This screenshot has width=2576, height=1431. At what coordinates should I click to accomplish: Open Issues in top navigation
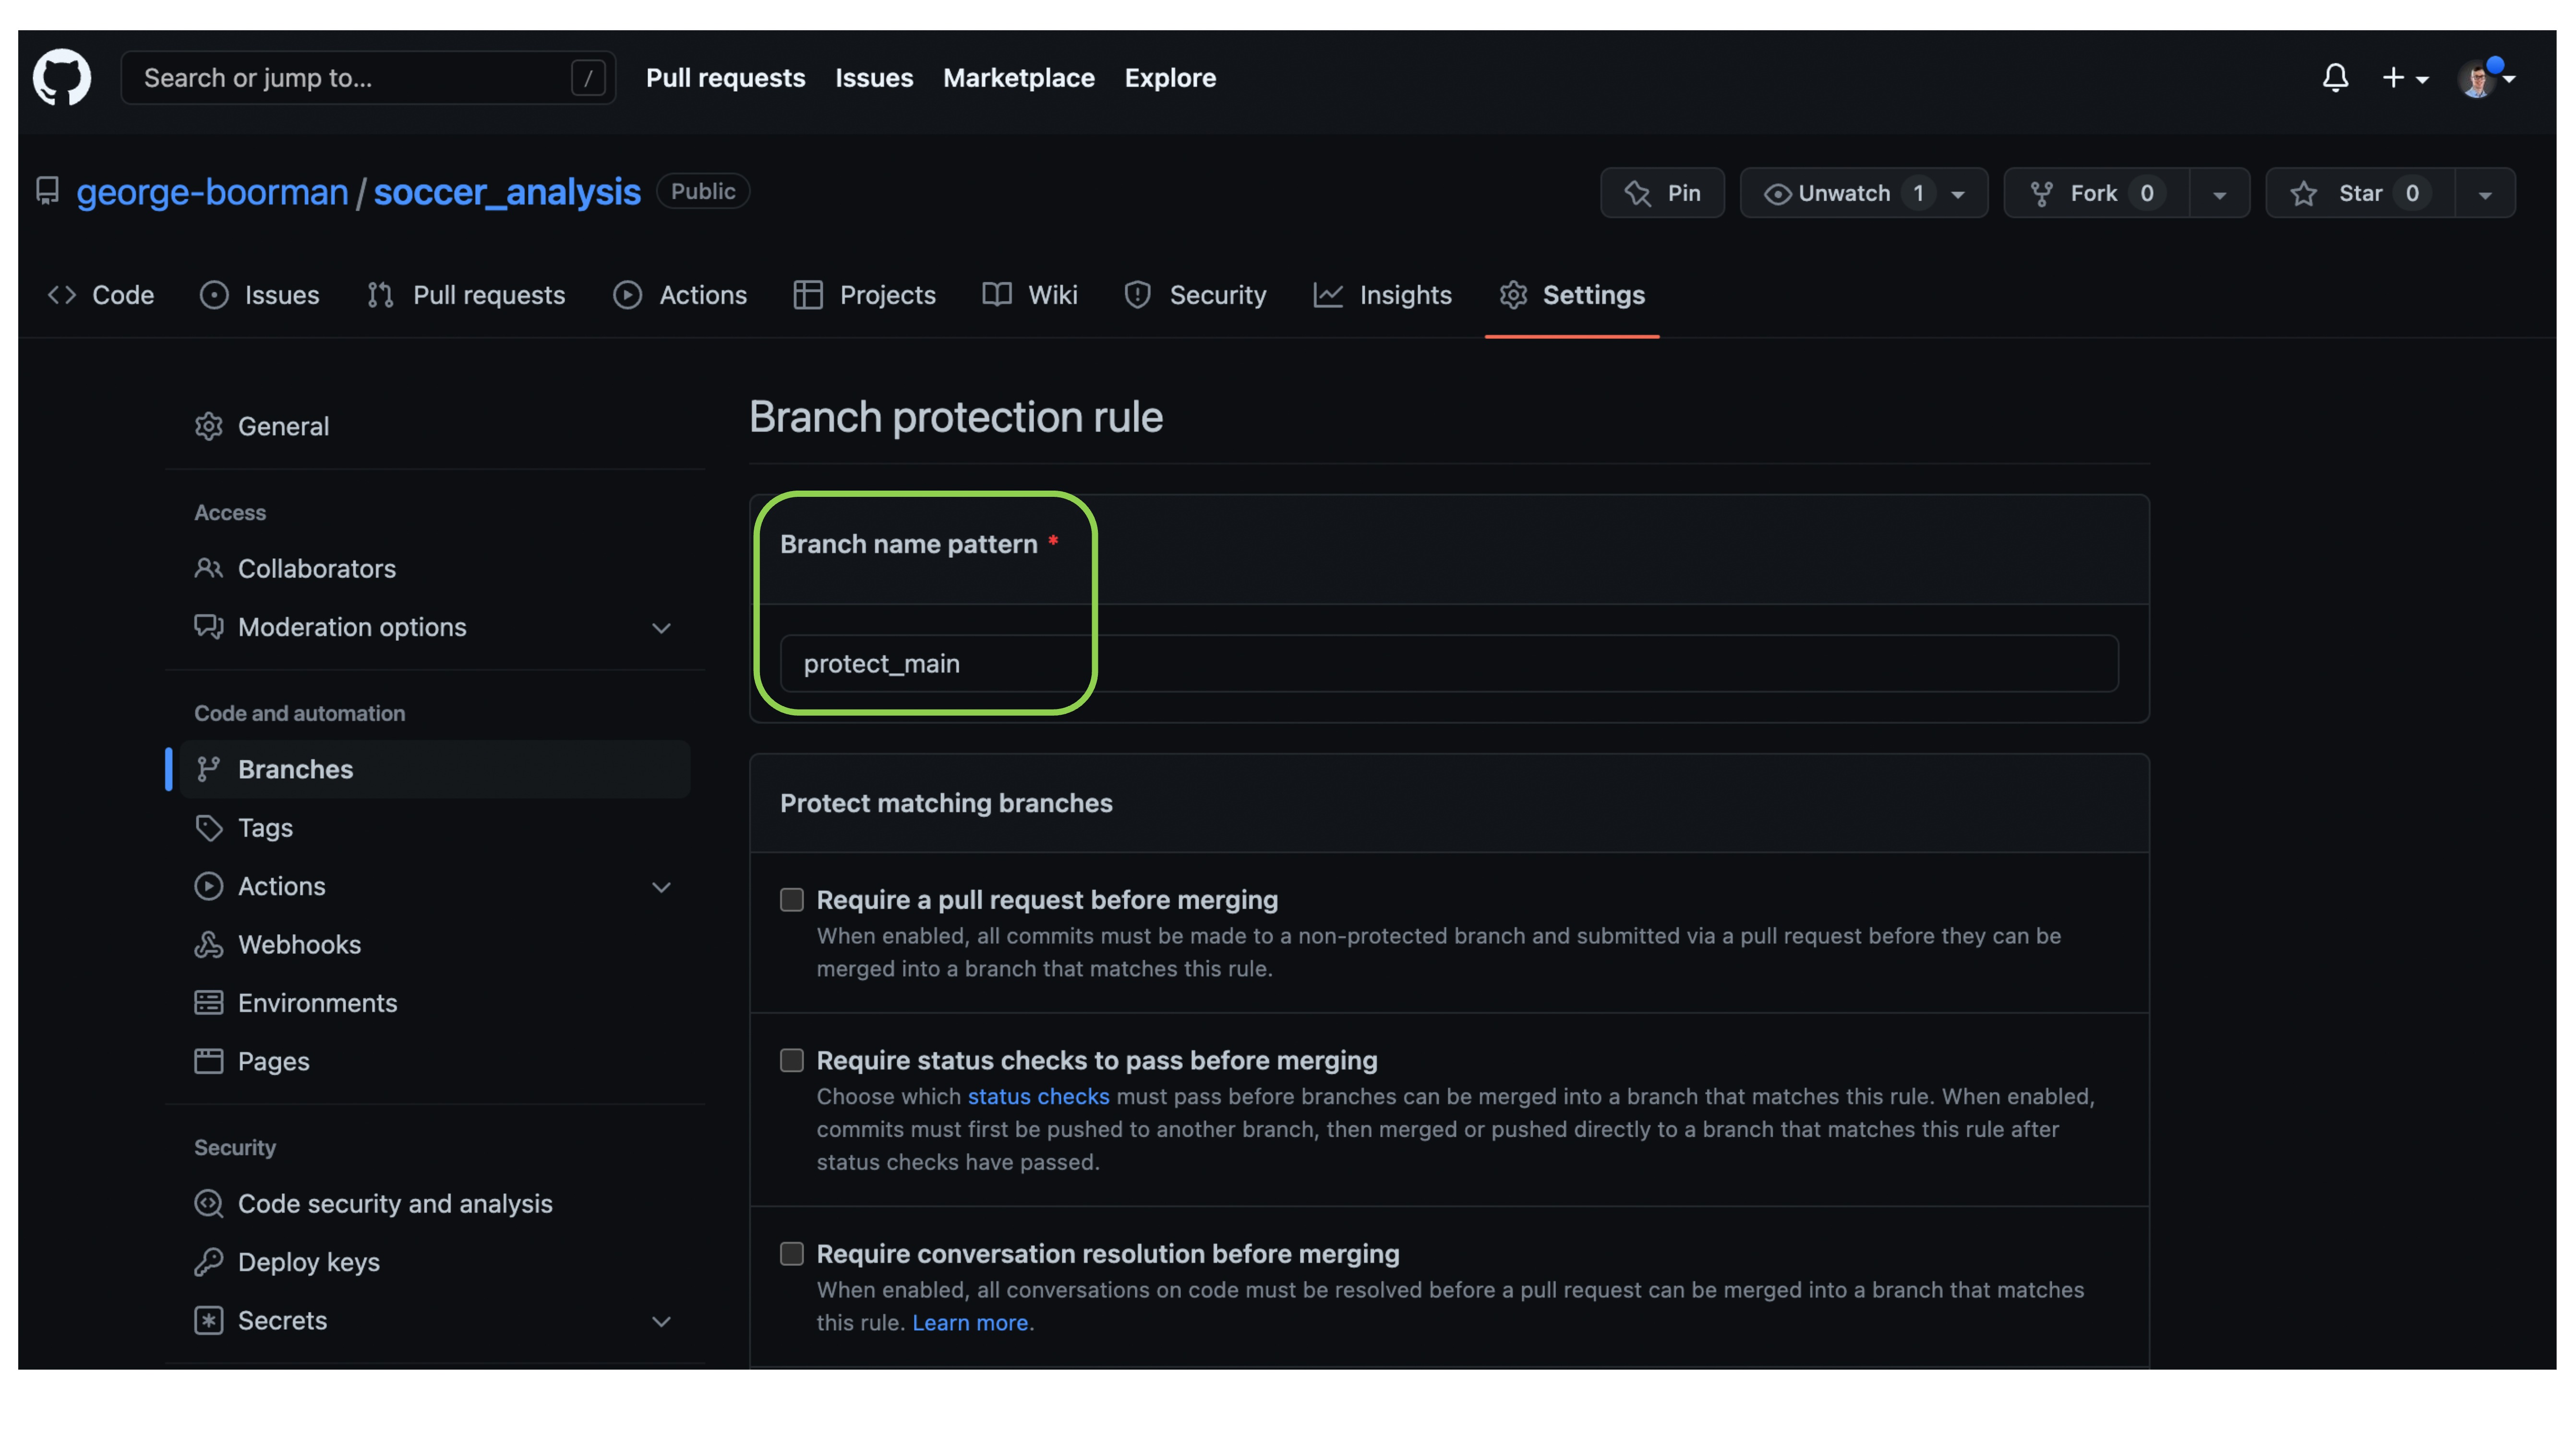coord(874,77)
